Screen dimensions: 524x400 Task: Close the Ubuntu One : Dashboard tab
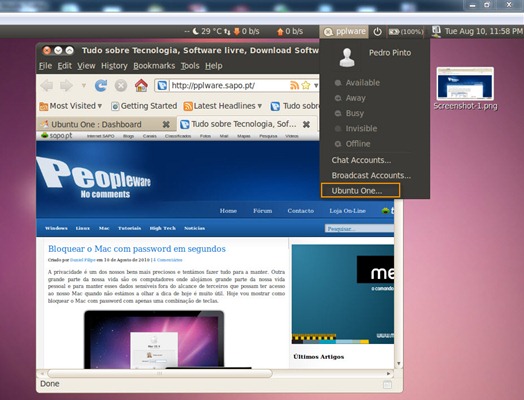tap(166, 124)
